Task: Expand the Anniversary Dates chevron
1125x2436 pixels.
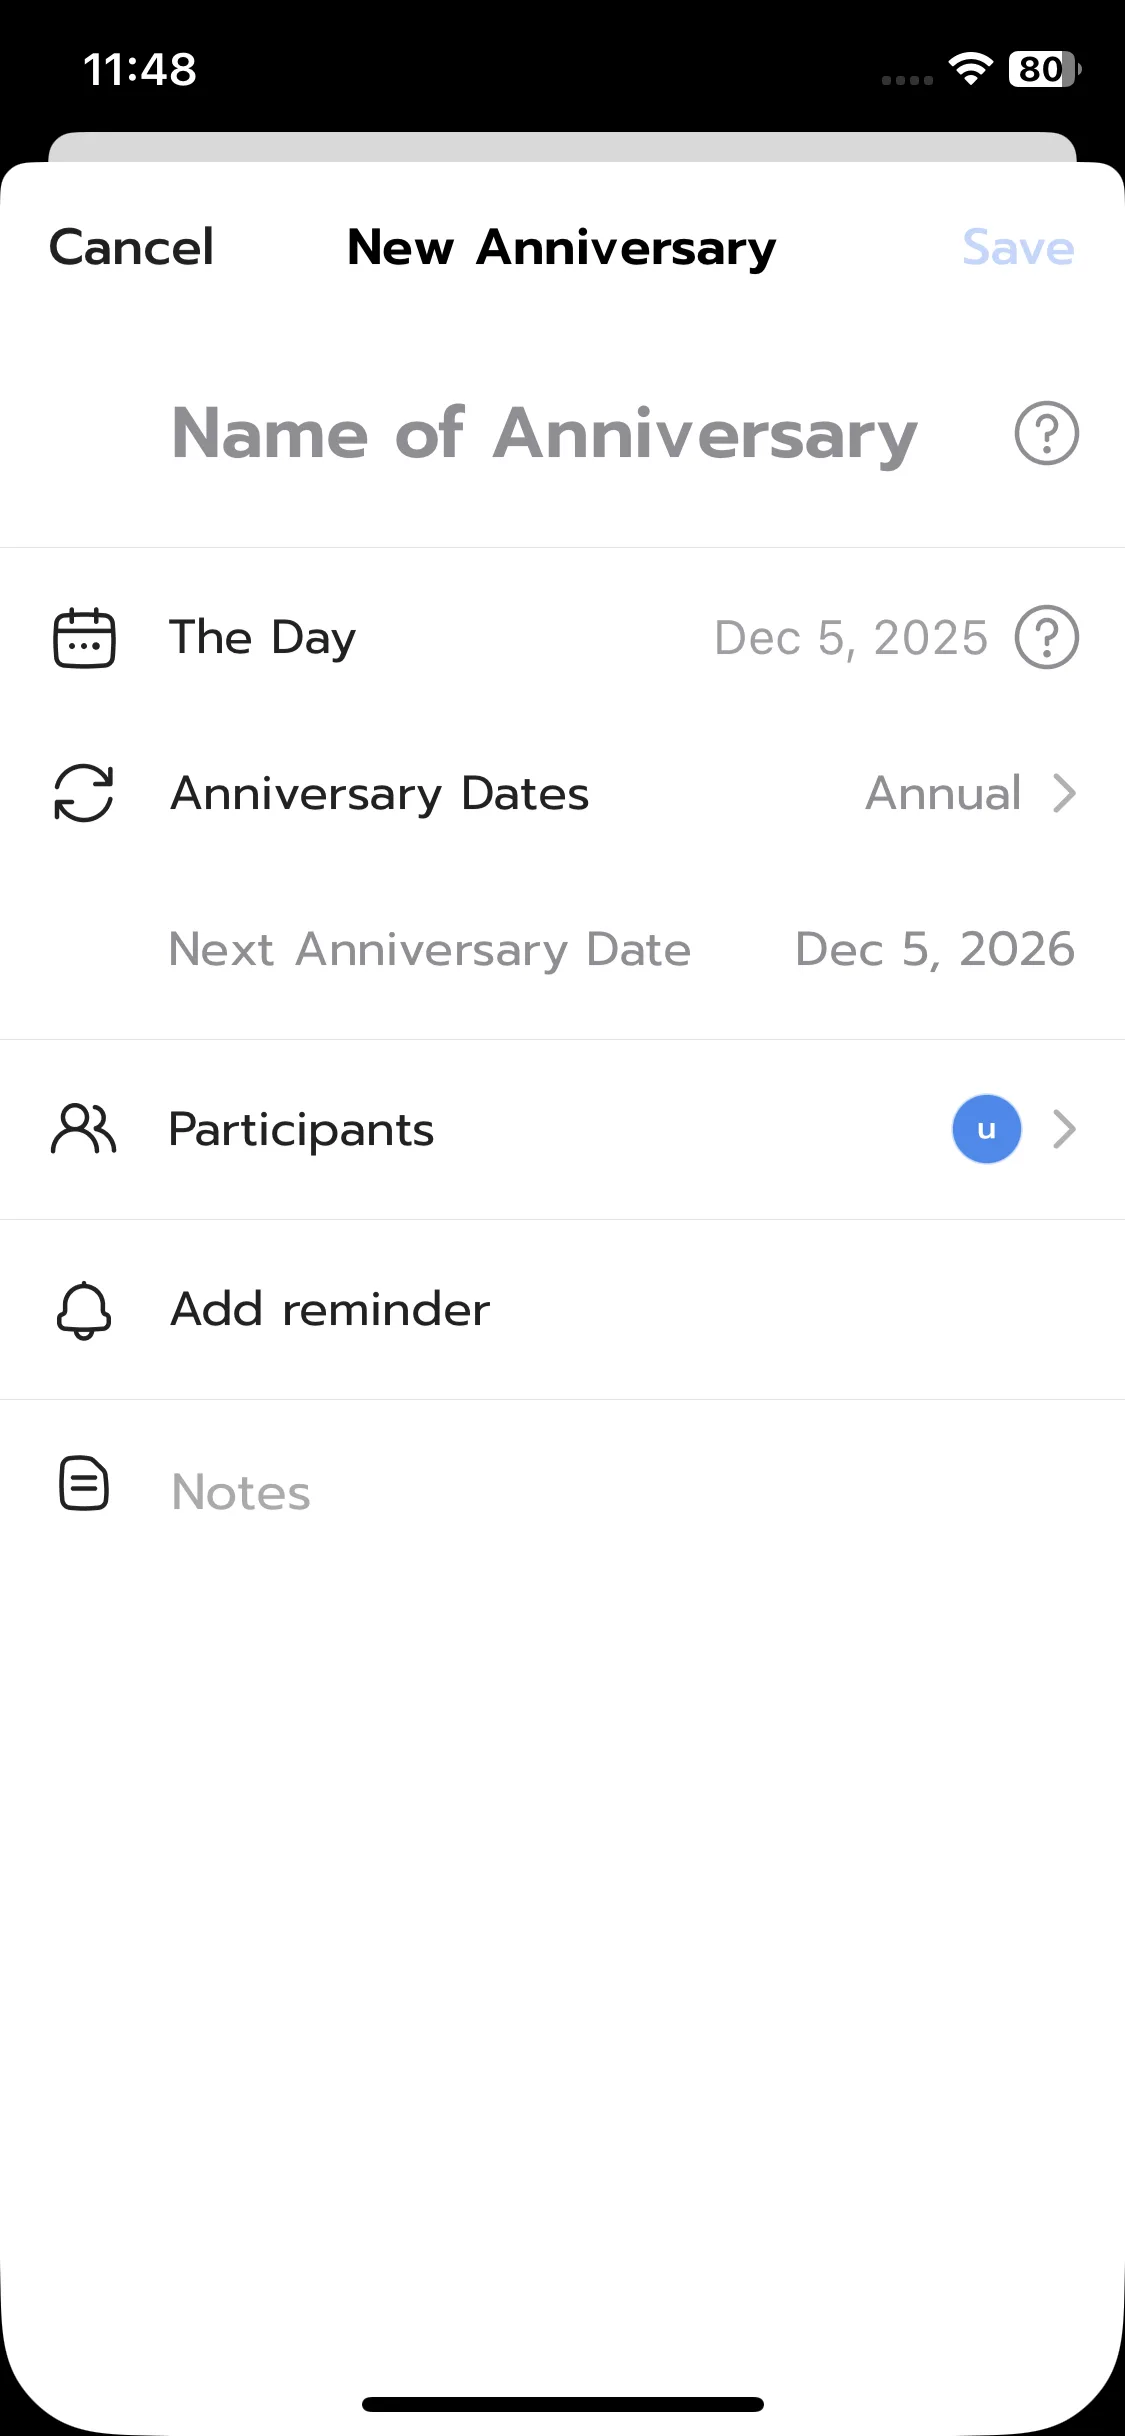Action: click(1064, 794)
